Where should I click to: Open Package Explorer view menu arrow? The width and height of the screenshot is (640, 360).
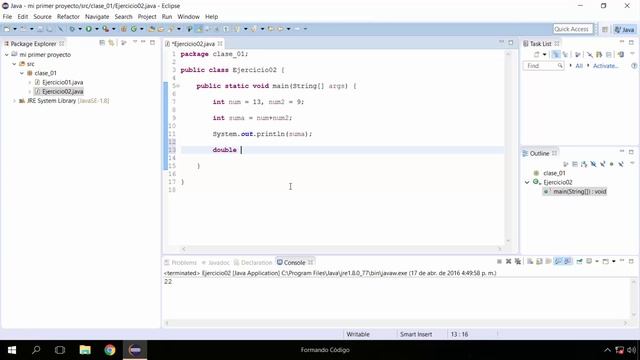pos(135,42)
